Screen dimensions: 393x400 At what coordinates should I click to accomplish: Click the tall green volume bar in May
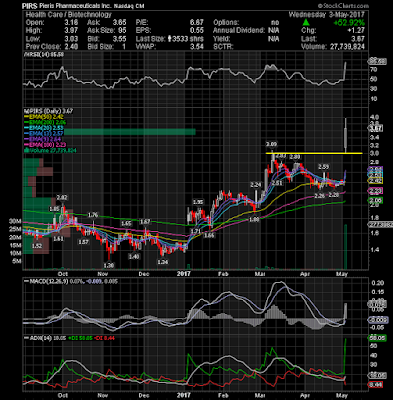(x=346, y=247)
